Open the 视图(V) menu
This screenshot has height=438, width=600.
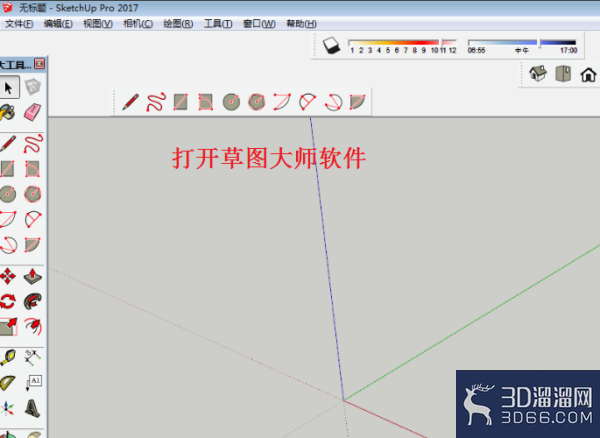coord(98,24)
